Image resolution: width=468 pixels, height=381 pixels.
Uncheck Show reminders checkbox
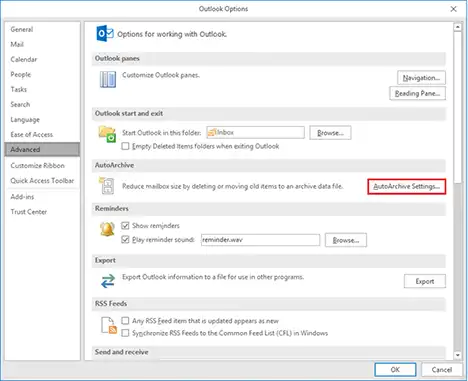tap(125, 226)
